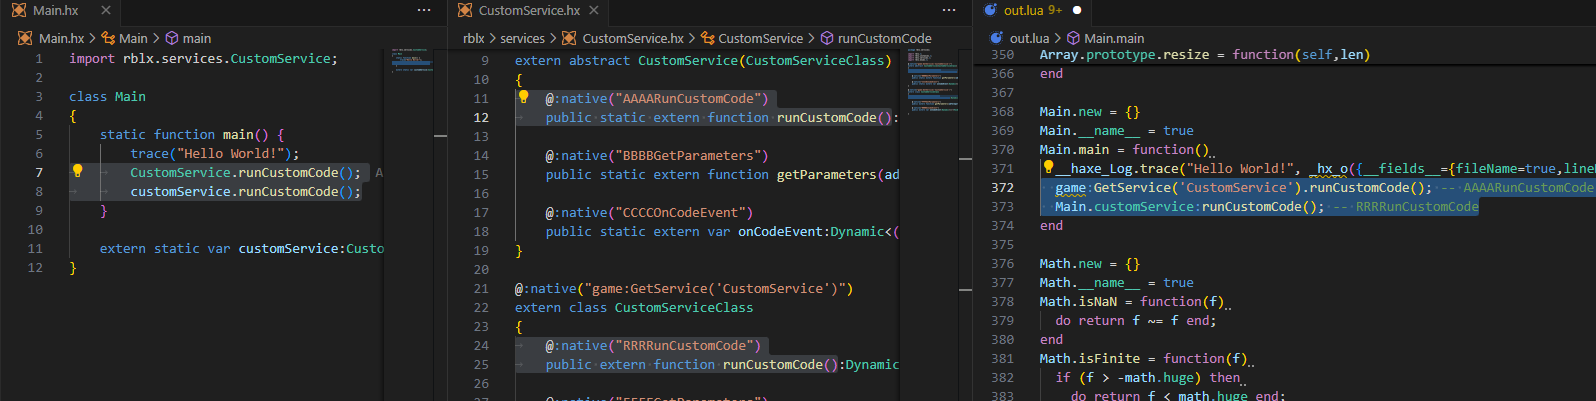
Task: Open the services folder breadcrumb
Action: [x=523, y=38]
